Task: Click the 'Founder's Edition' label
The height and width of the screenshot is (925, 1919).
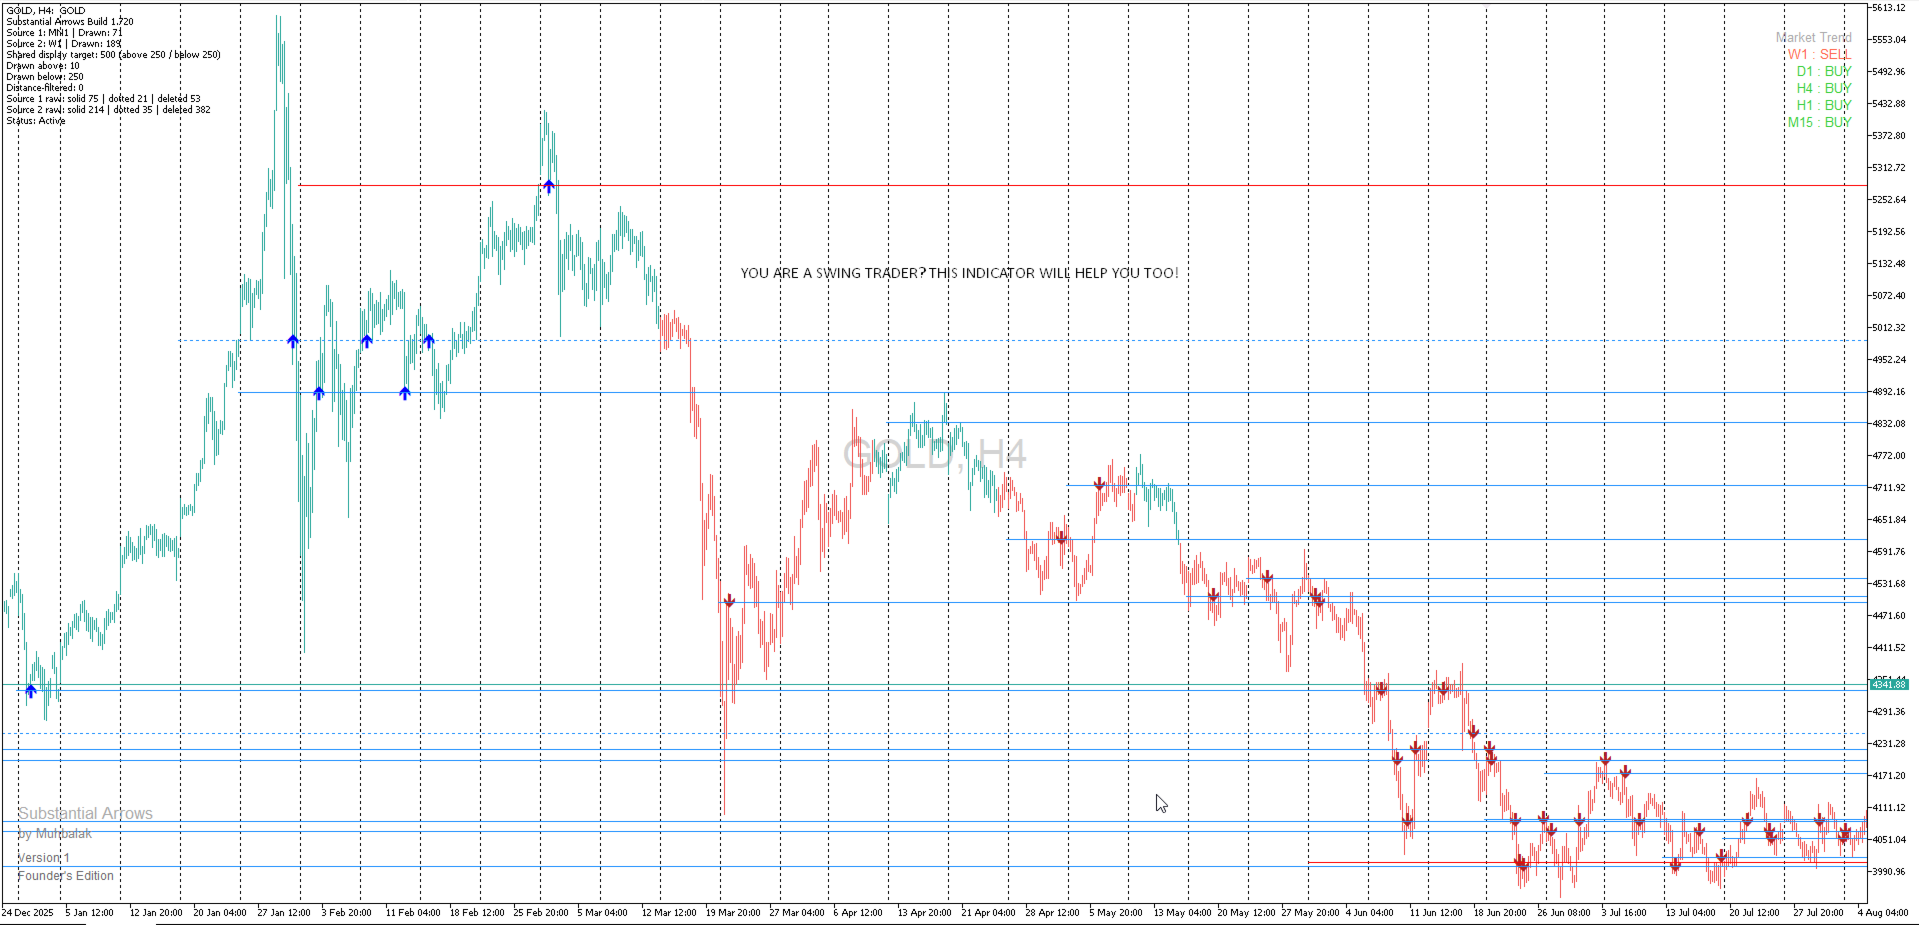Action: pyautogui.click(x=66, y=876)
